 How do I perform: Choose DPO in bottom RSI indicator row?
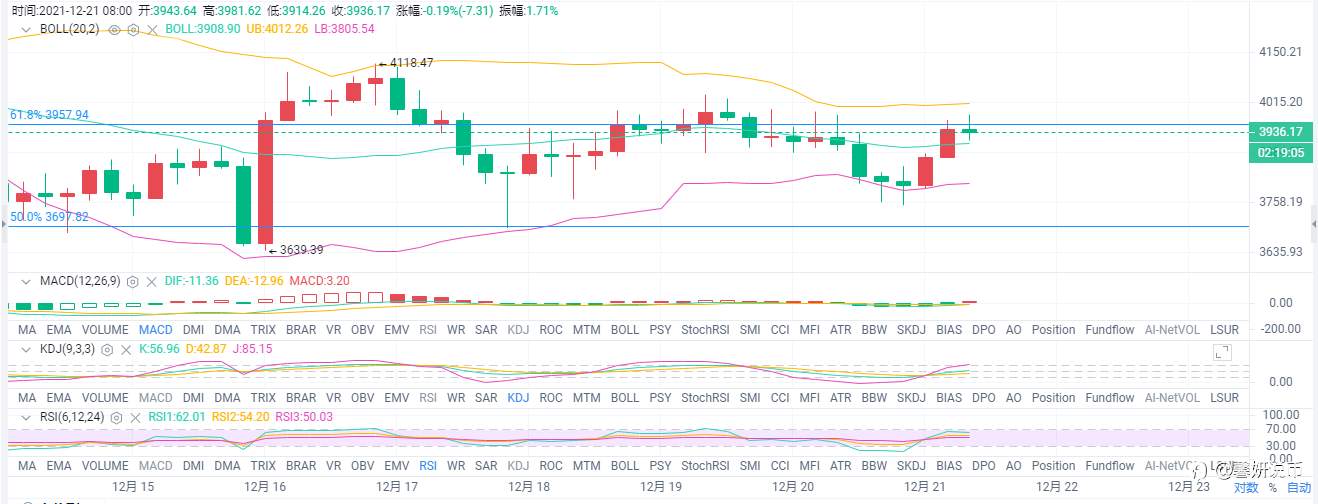click(x=984, y=466)
